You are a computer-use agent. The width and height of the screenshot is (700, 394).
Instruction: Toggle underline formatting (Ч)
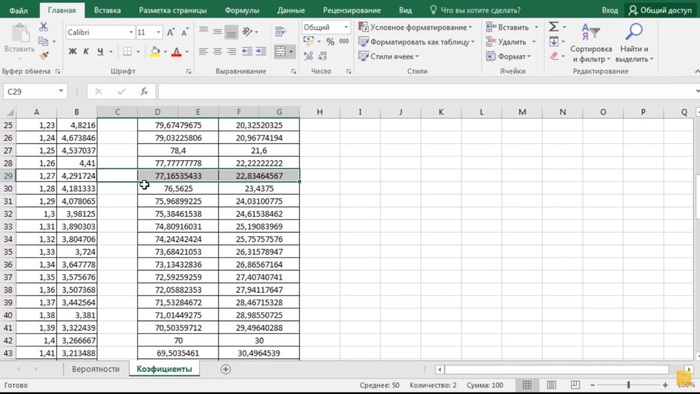click(100, 52)
